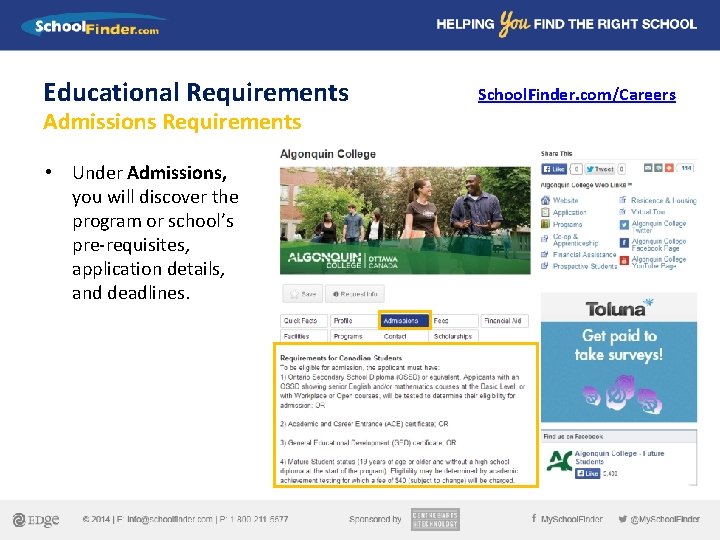Open the MySchoolFinder Facebook link

572,519
